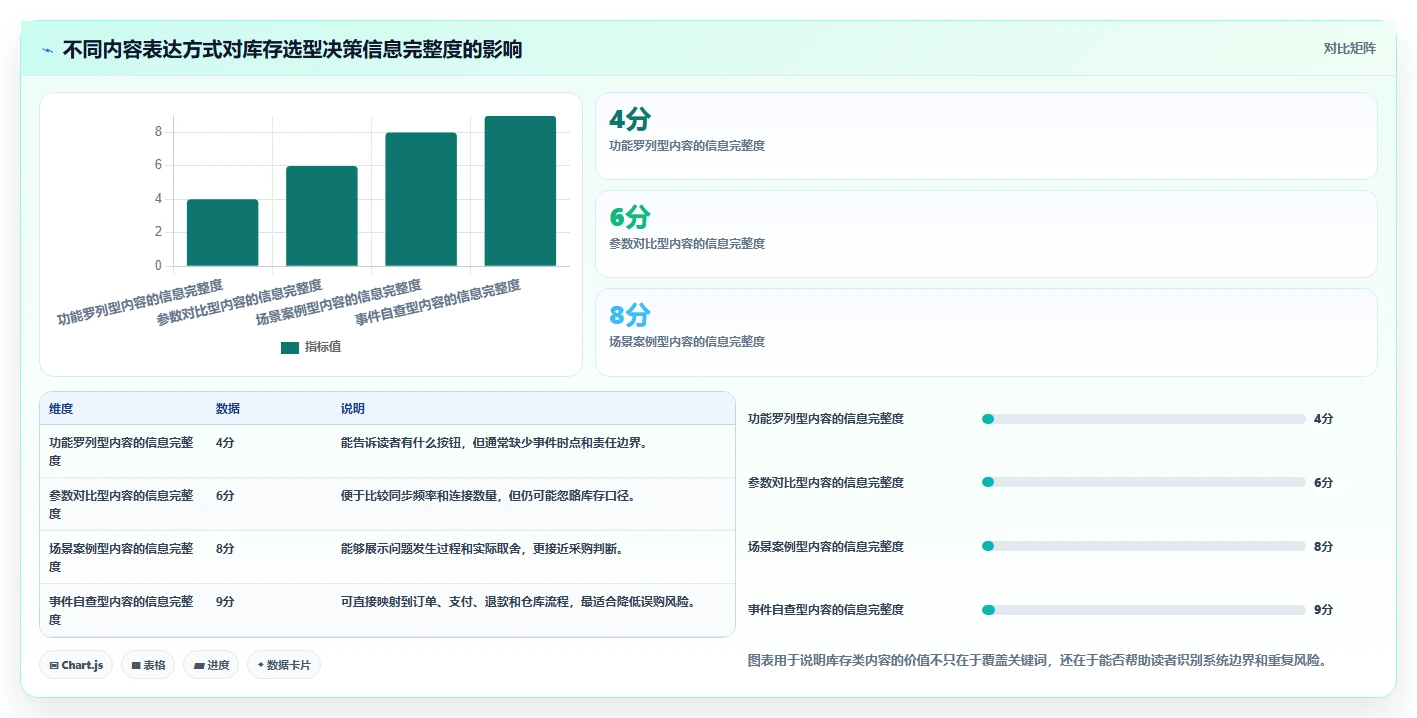Click description starting 能够展示问题发生过程
The width and height of the screenshot is (1417, 718).
point(482,549)
